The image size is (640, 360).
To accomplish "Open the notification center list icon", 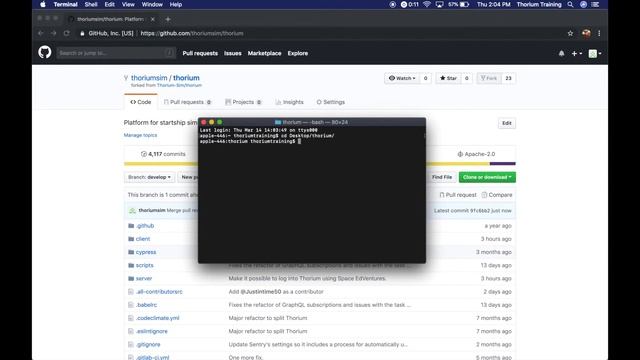I will click(596, 4).
